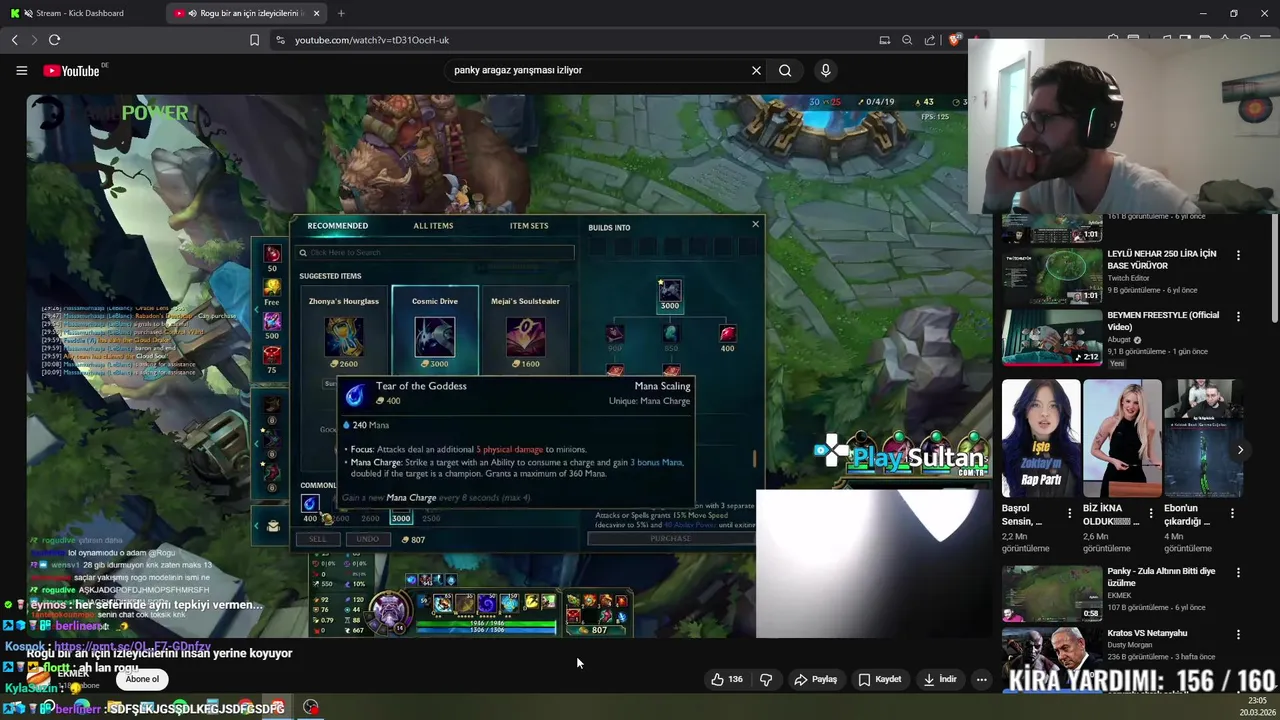This screenshot has height=720, width=1280.
Task: Pick the Tear of the Goddess common item
Action: coord(310,504)
